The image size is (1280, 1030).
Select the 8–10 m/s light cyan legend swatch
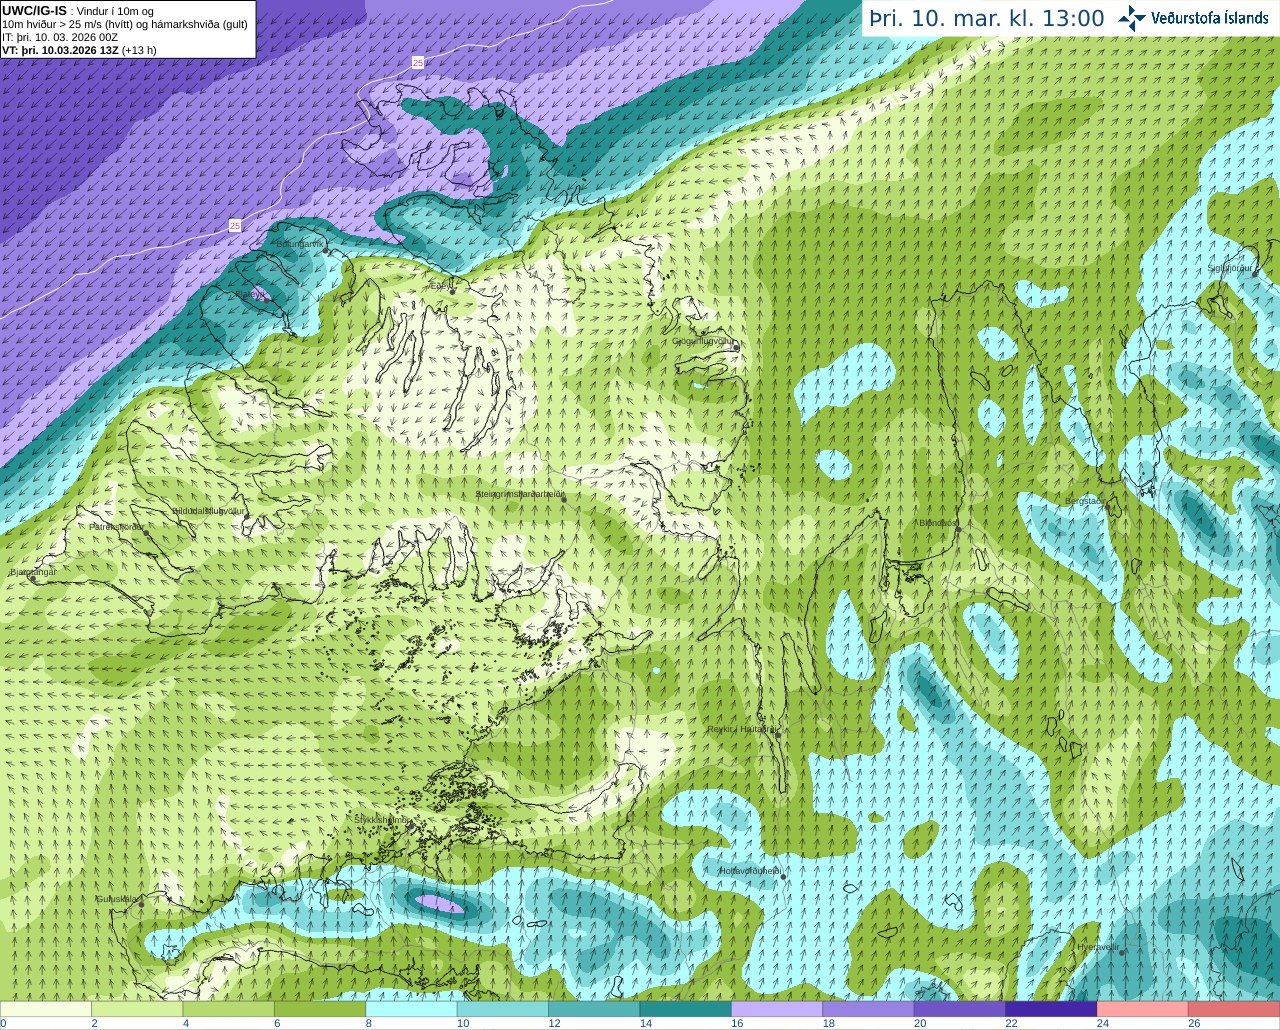[x=411, y=1009]
